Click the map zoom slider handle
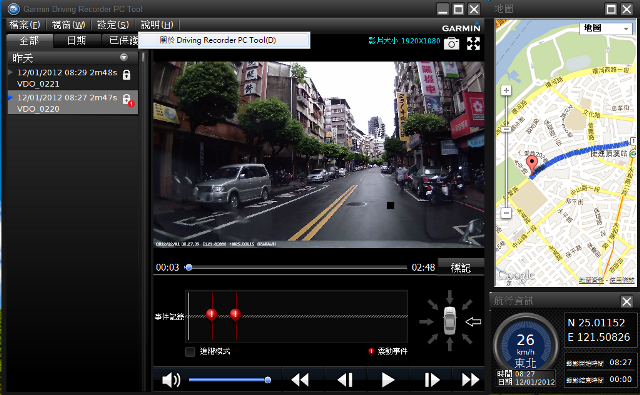This screenshot has height=395, width=640. pyautogui.click(x=506, y=129)
